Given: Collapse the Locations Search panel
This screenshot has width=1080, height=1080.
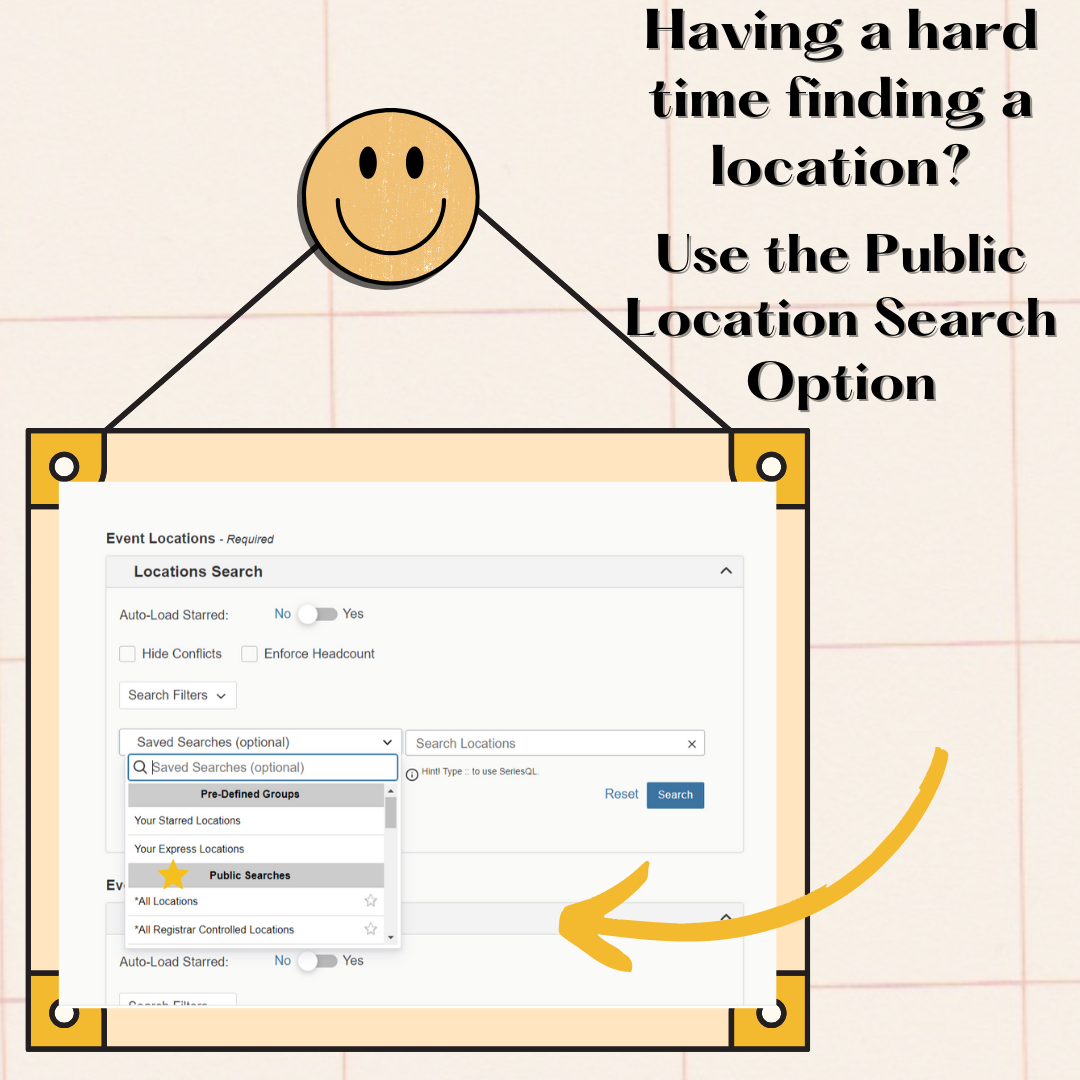Looking at the screenshot, I should (726, 571).
